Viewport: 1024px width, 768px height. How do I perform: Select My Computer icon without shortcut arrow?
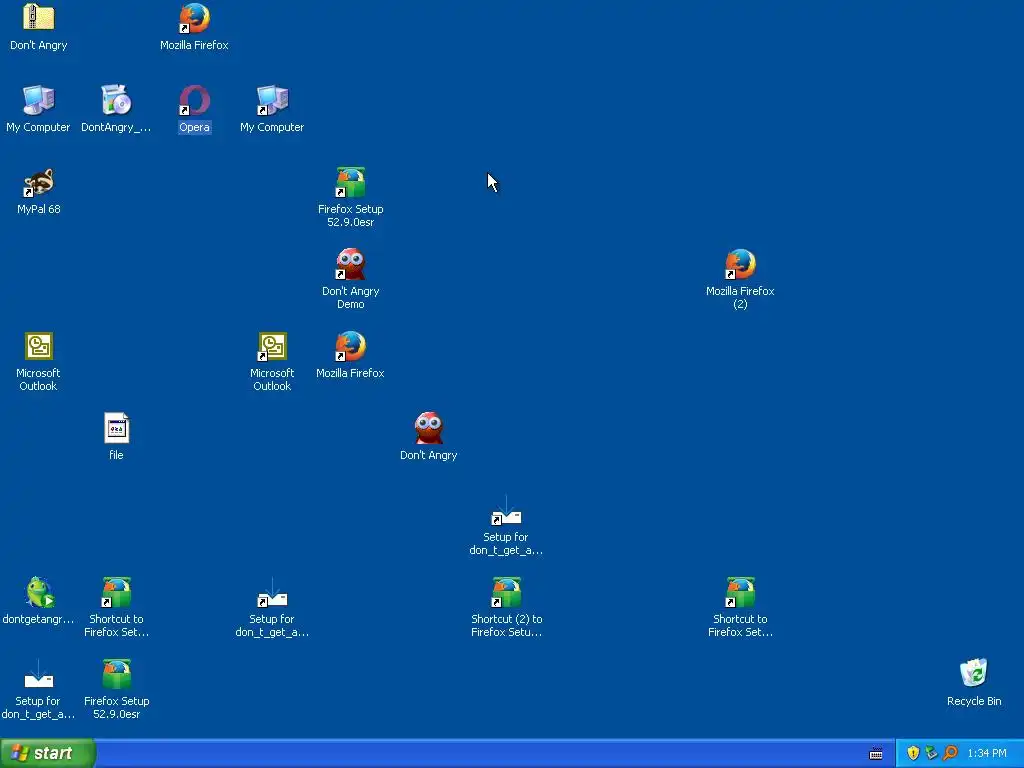pos(39,100)
